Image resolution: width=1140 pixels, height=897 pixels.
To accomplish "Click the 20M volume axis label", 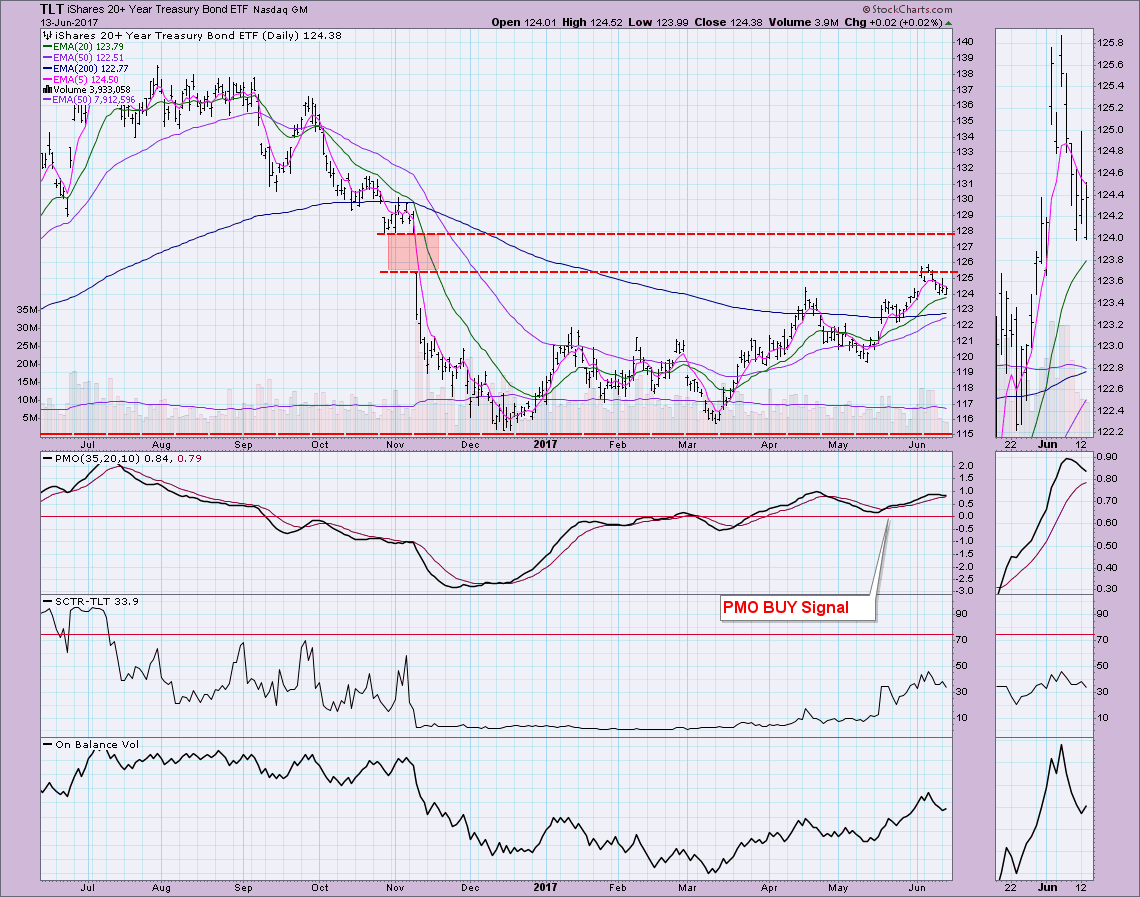I will click(27, 363).
